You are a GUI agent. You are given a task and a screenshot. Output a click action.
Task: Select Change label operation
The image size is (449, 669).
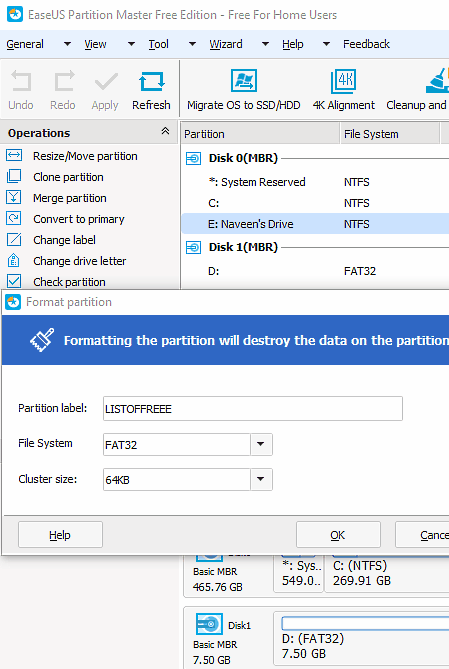point(64,240)
